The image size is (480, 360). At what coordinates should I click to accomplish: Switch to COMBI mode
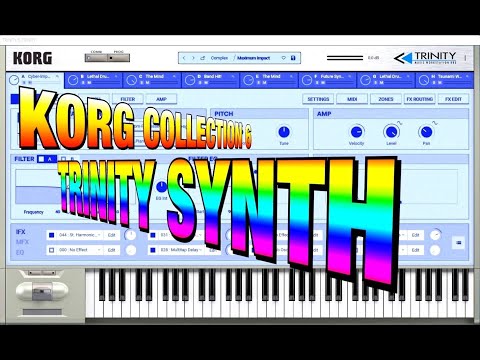[96, 58]
